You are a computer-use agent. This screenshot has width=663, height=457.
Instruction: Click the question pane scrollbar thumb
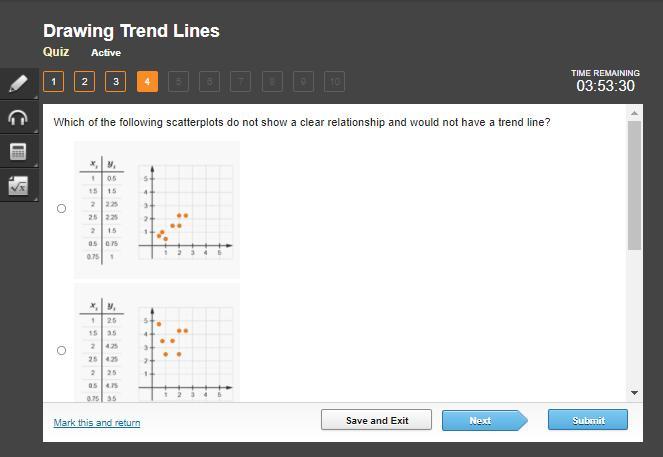(634, 185)
